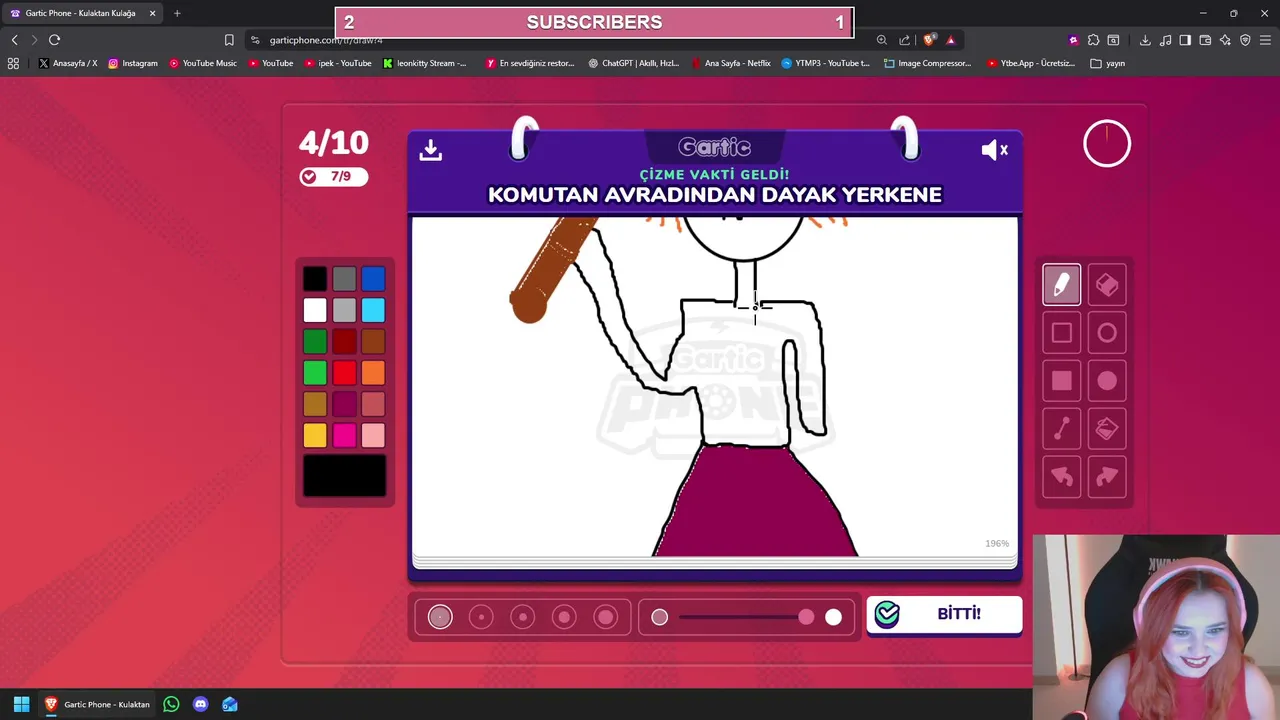Undo the last drawing stroke
The width and height of the screenshot is (1280, 720).
1061,477
